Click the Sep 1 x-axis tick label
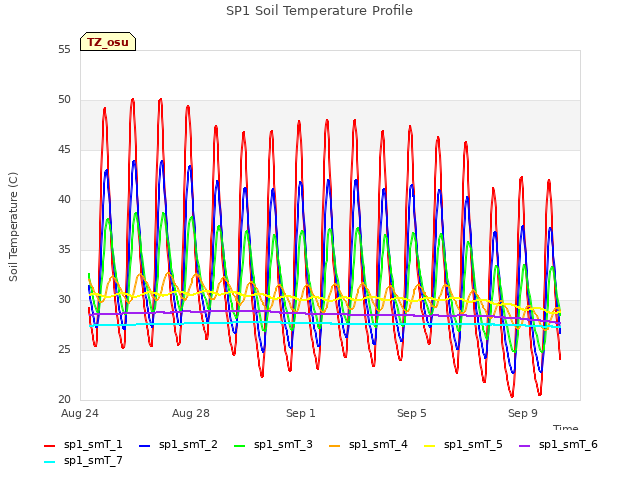Image resolution: width=640 pixels, height=480 pixels. [x=301, y=413]
